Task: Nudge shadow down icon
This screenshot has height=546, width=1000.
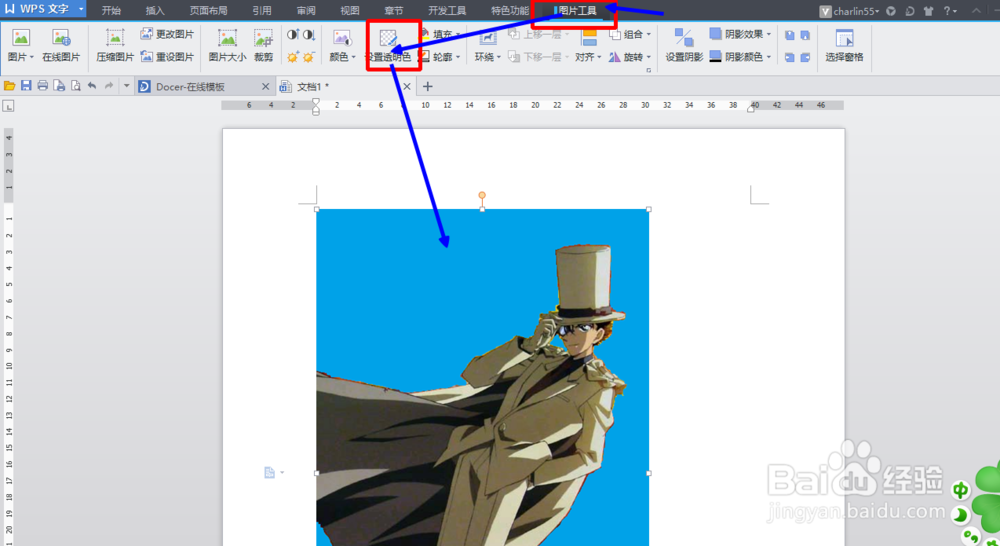Action: (x=805, y=36)
